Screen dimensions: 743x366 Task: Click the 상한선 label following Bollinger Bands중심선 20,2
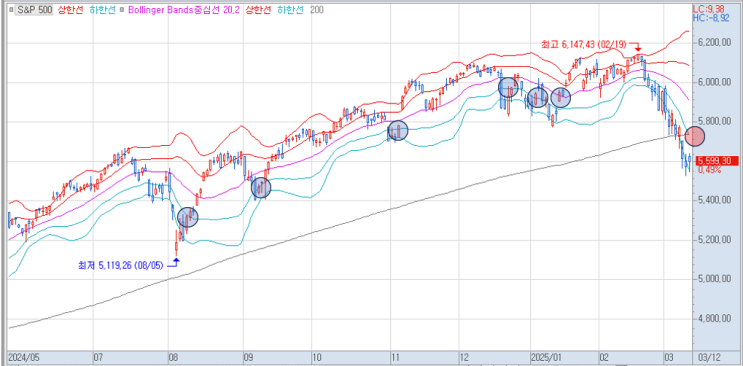click(x=259, y=9)
